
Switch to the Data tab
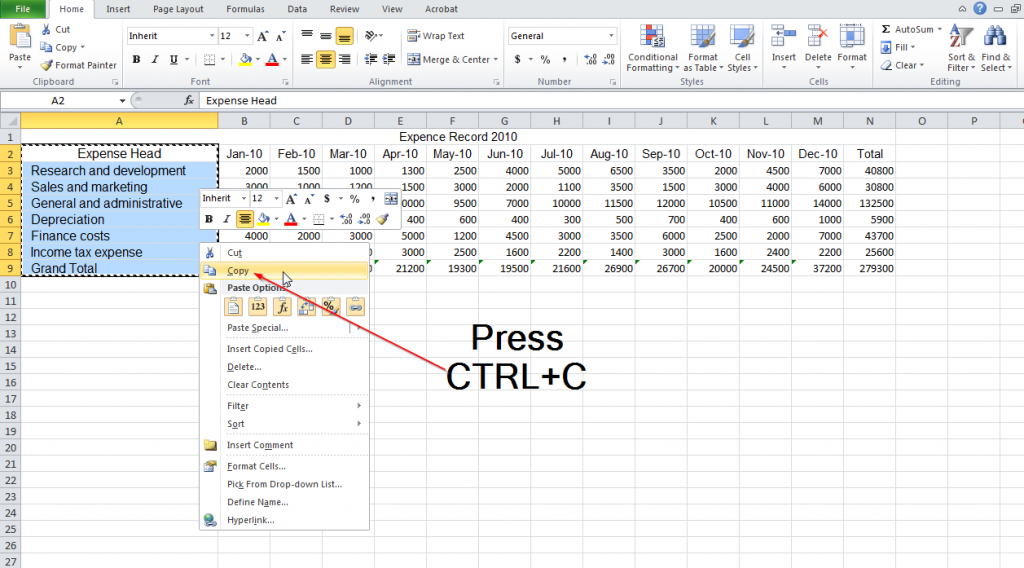tap(297, 9)
